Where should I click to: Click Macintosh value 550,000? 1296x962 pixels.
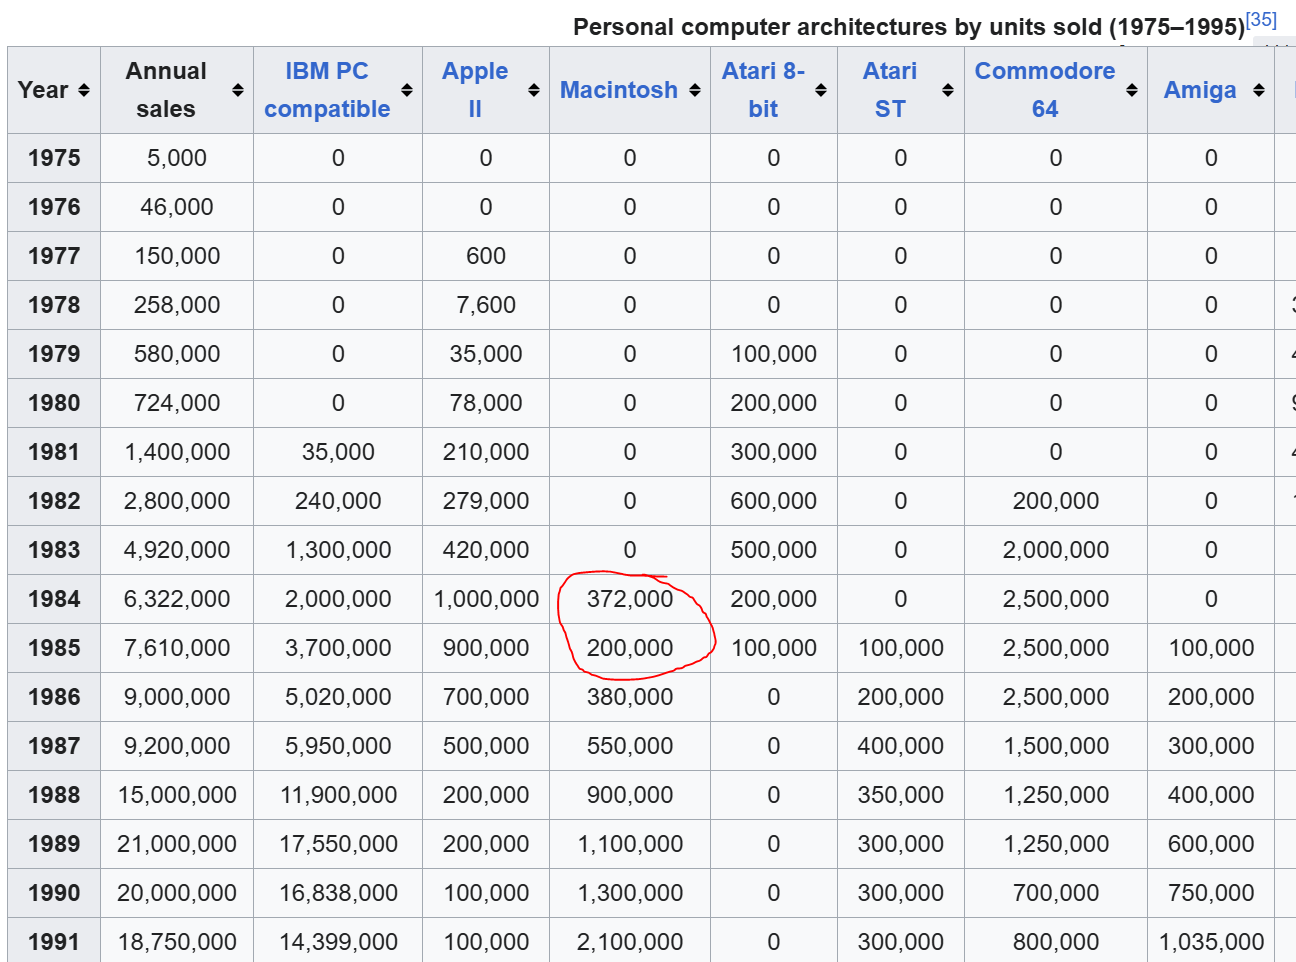630,746
